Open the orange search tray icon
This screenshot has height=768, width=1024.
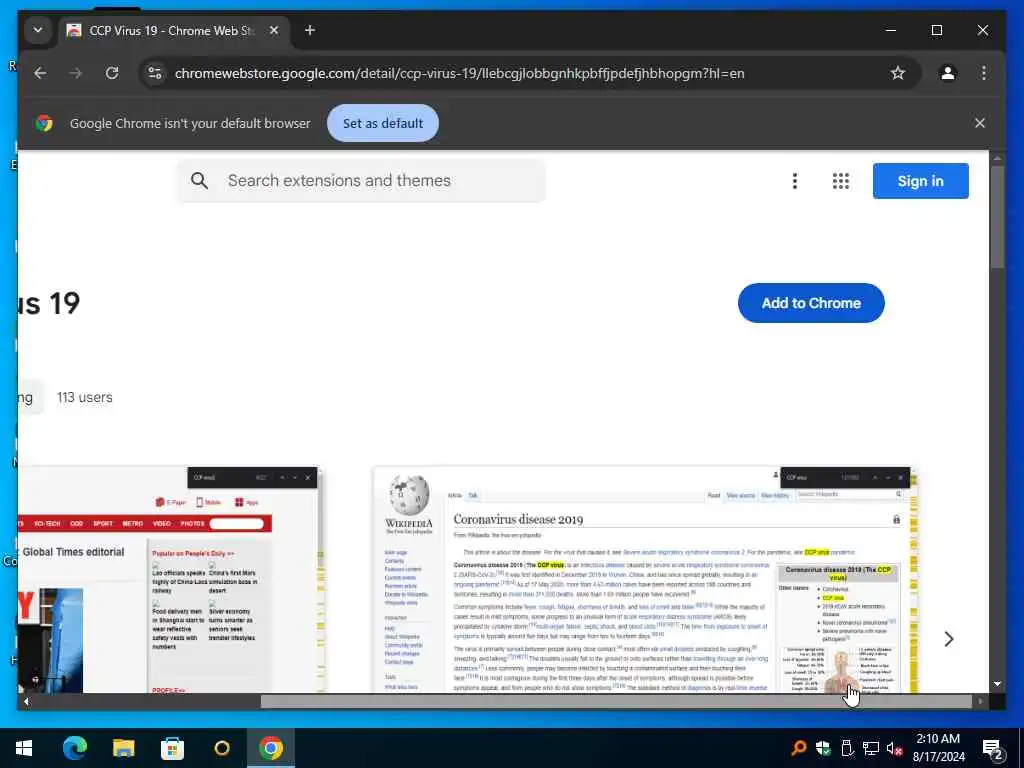click(798, 748)
